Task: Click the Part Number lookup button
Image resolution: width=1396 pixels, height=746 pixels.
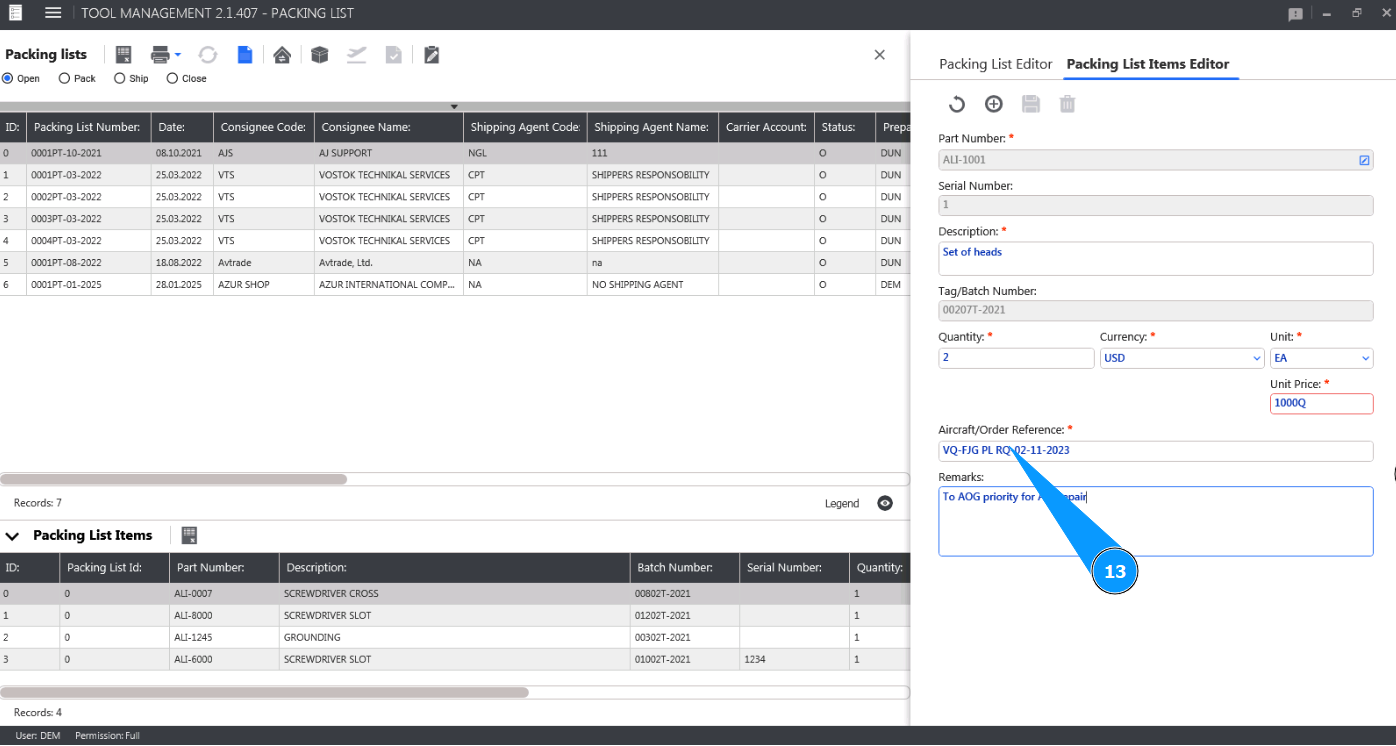Action: coord(1364,160)
